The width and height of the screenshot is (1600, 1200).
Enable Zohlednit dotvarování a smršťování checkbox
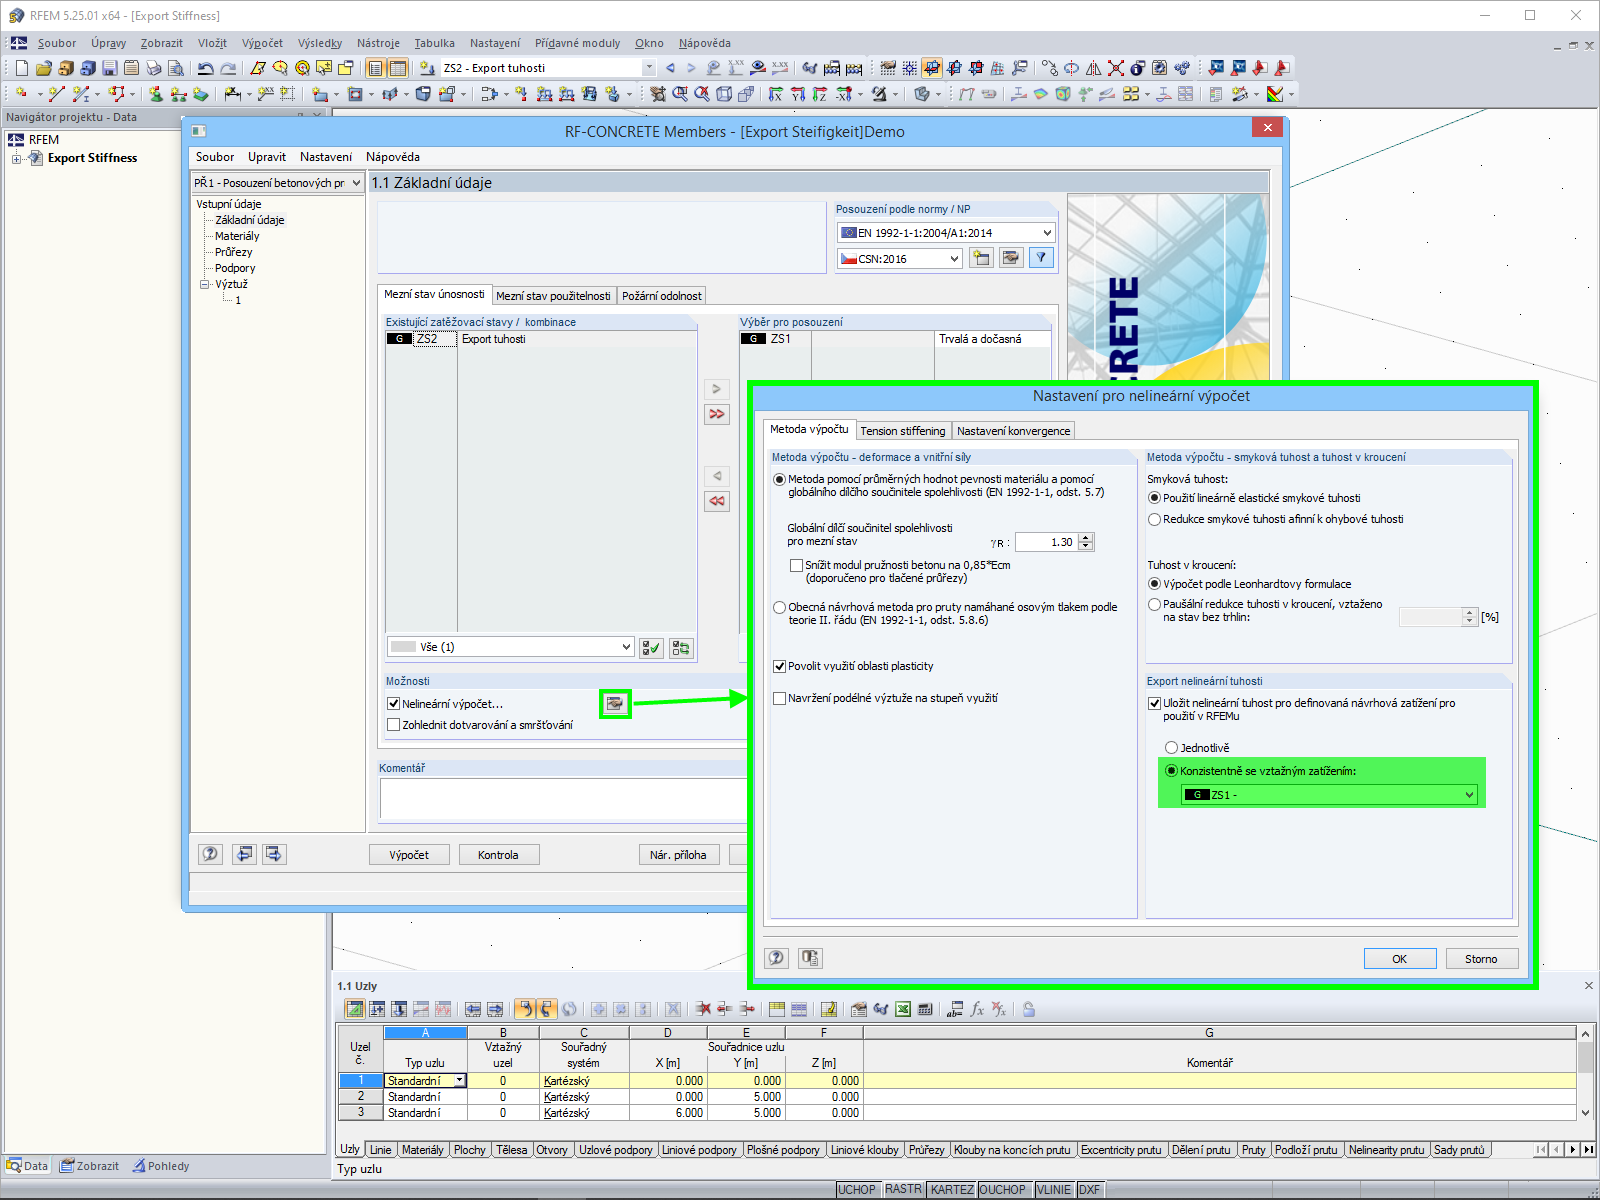(x=394, y=725)
